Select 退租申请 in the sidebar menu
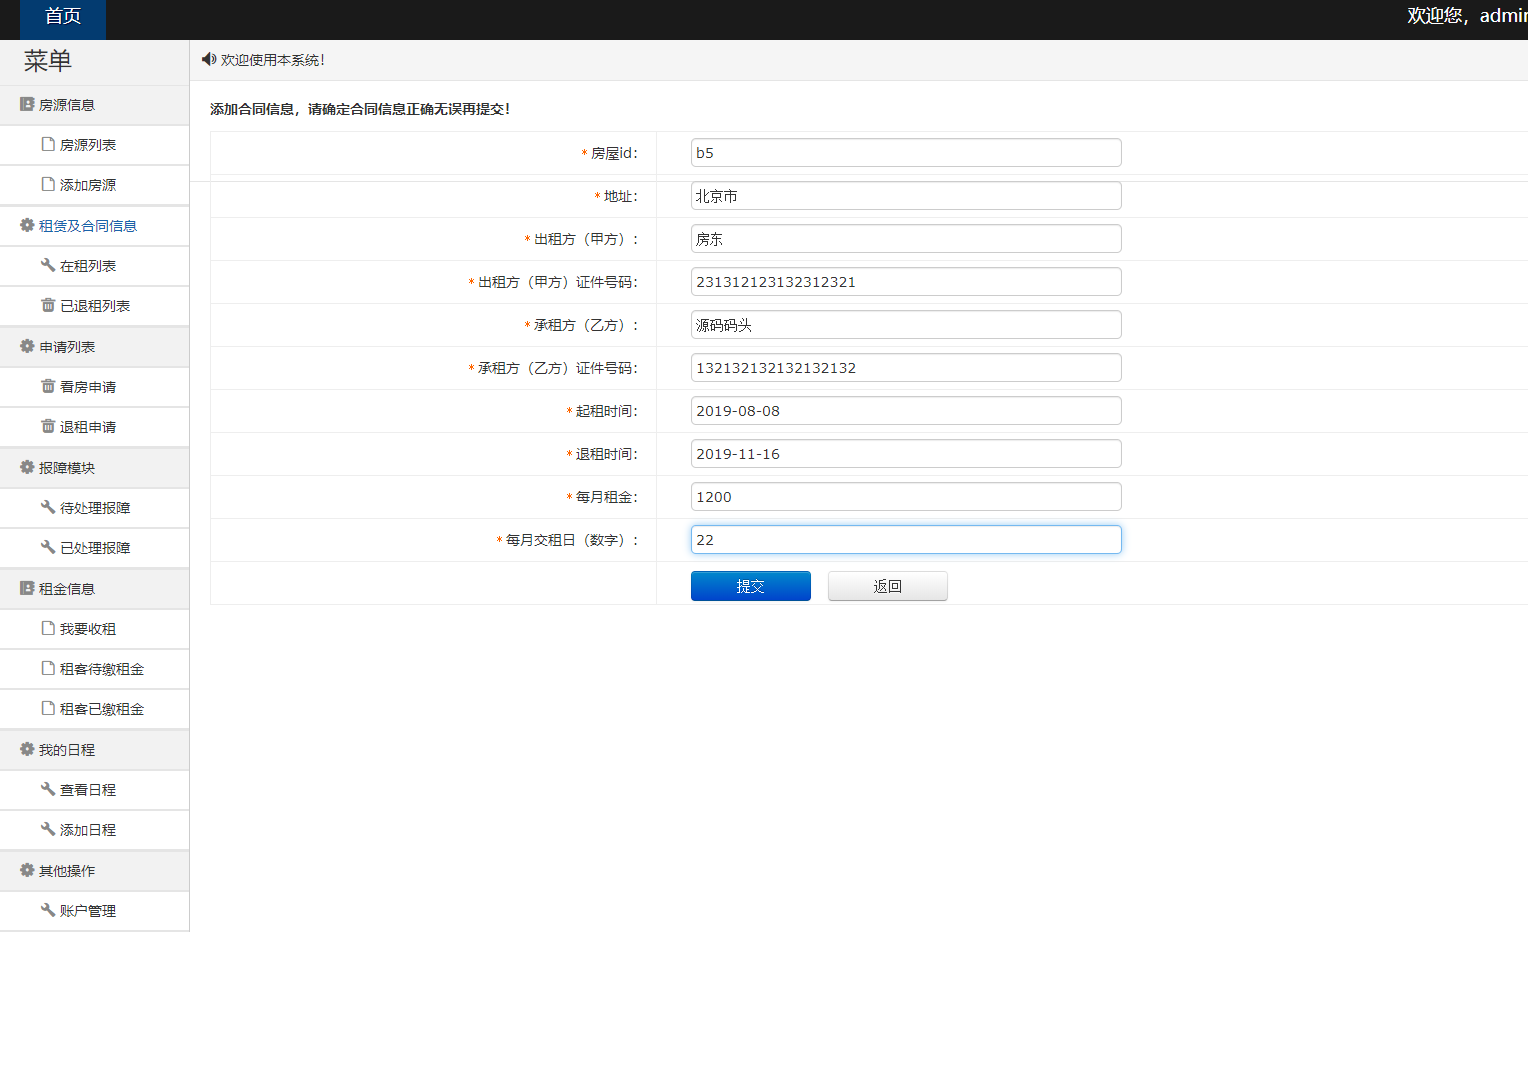This screenshot has height=1067, width=1528. [89, 426]
